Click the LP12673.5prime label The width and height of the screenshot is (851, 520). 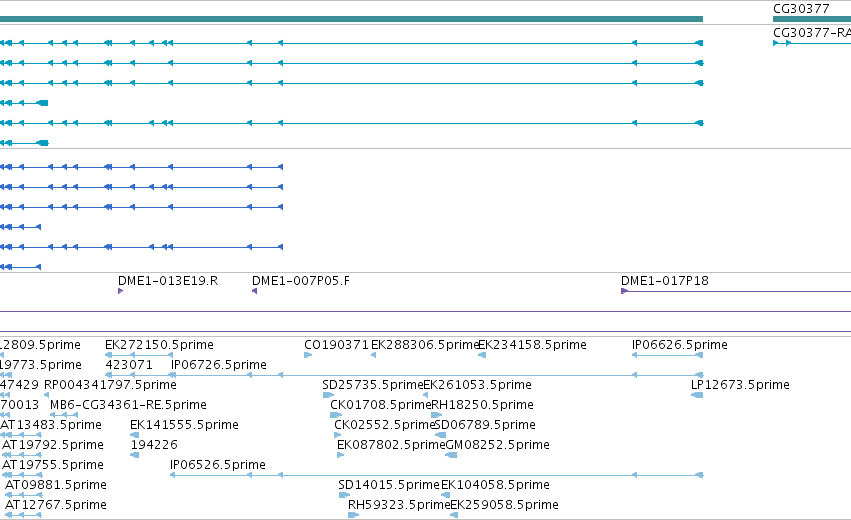pos(740,385)
